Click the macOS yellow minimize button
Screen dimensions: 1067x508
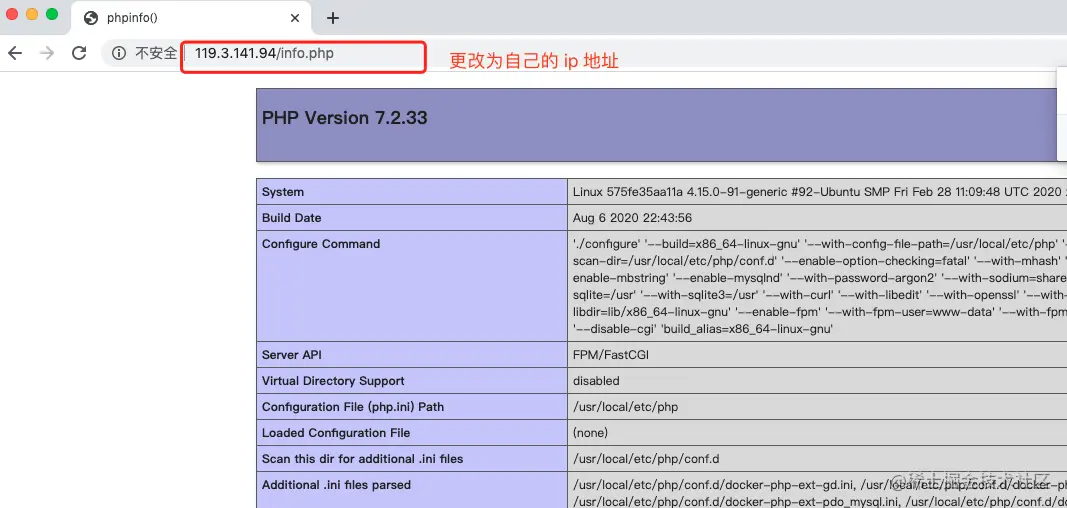click(31, 14)
